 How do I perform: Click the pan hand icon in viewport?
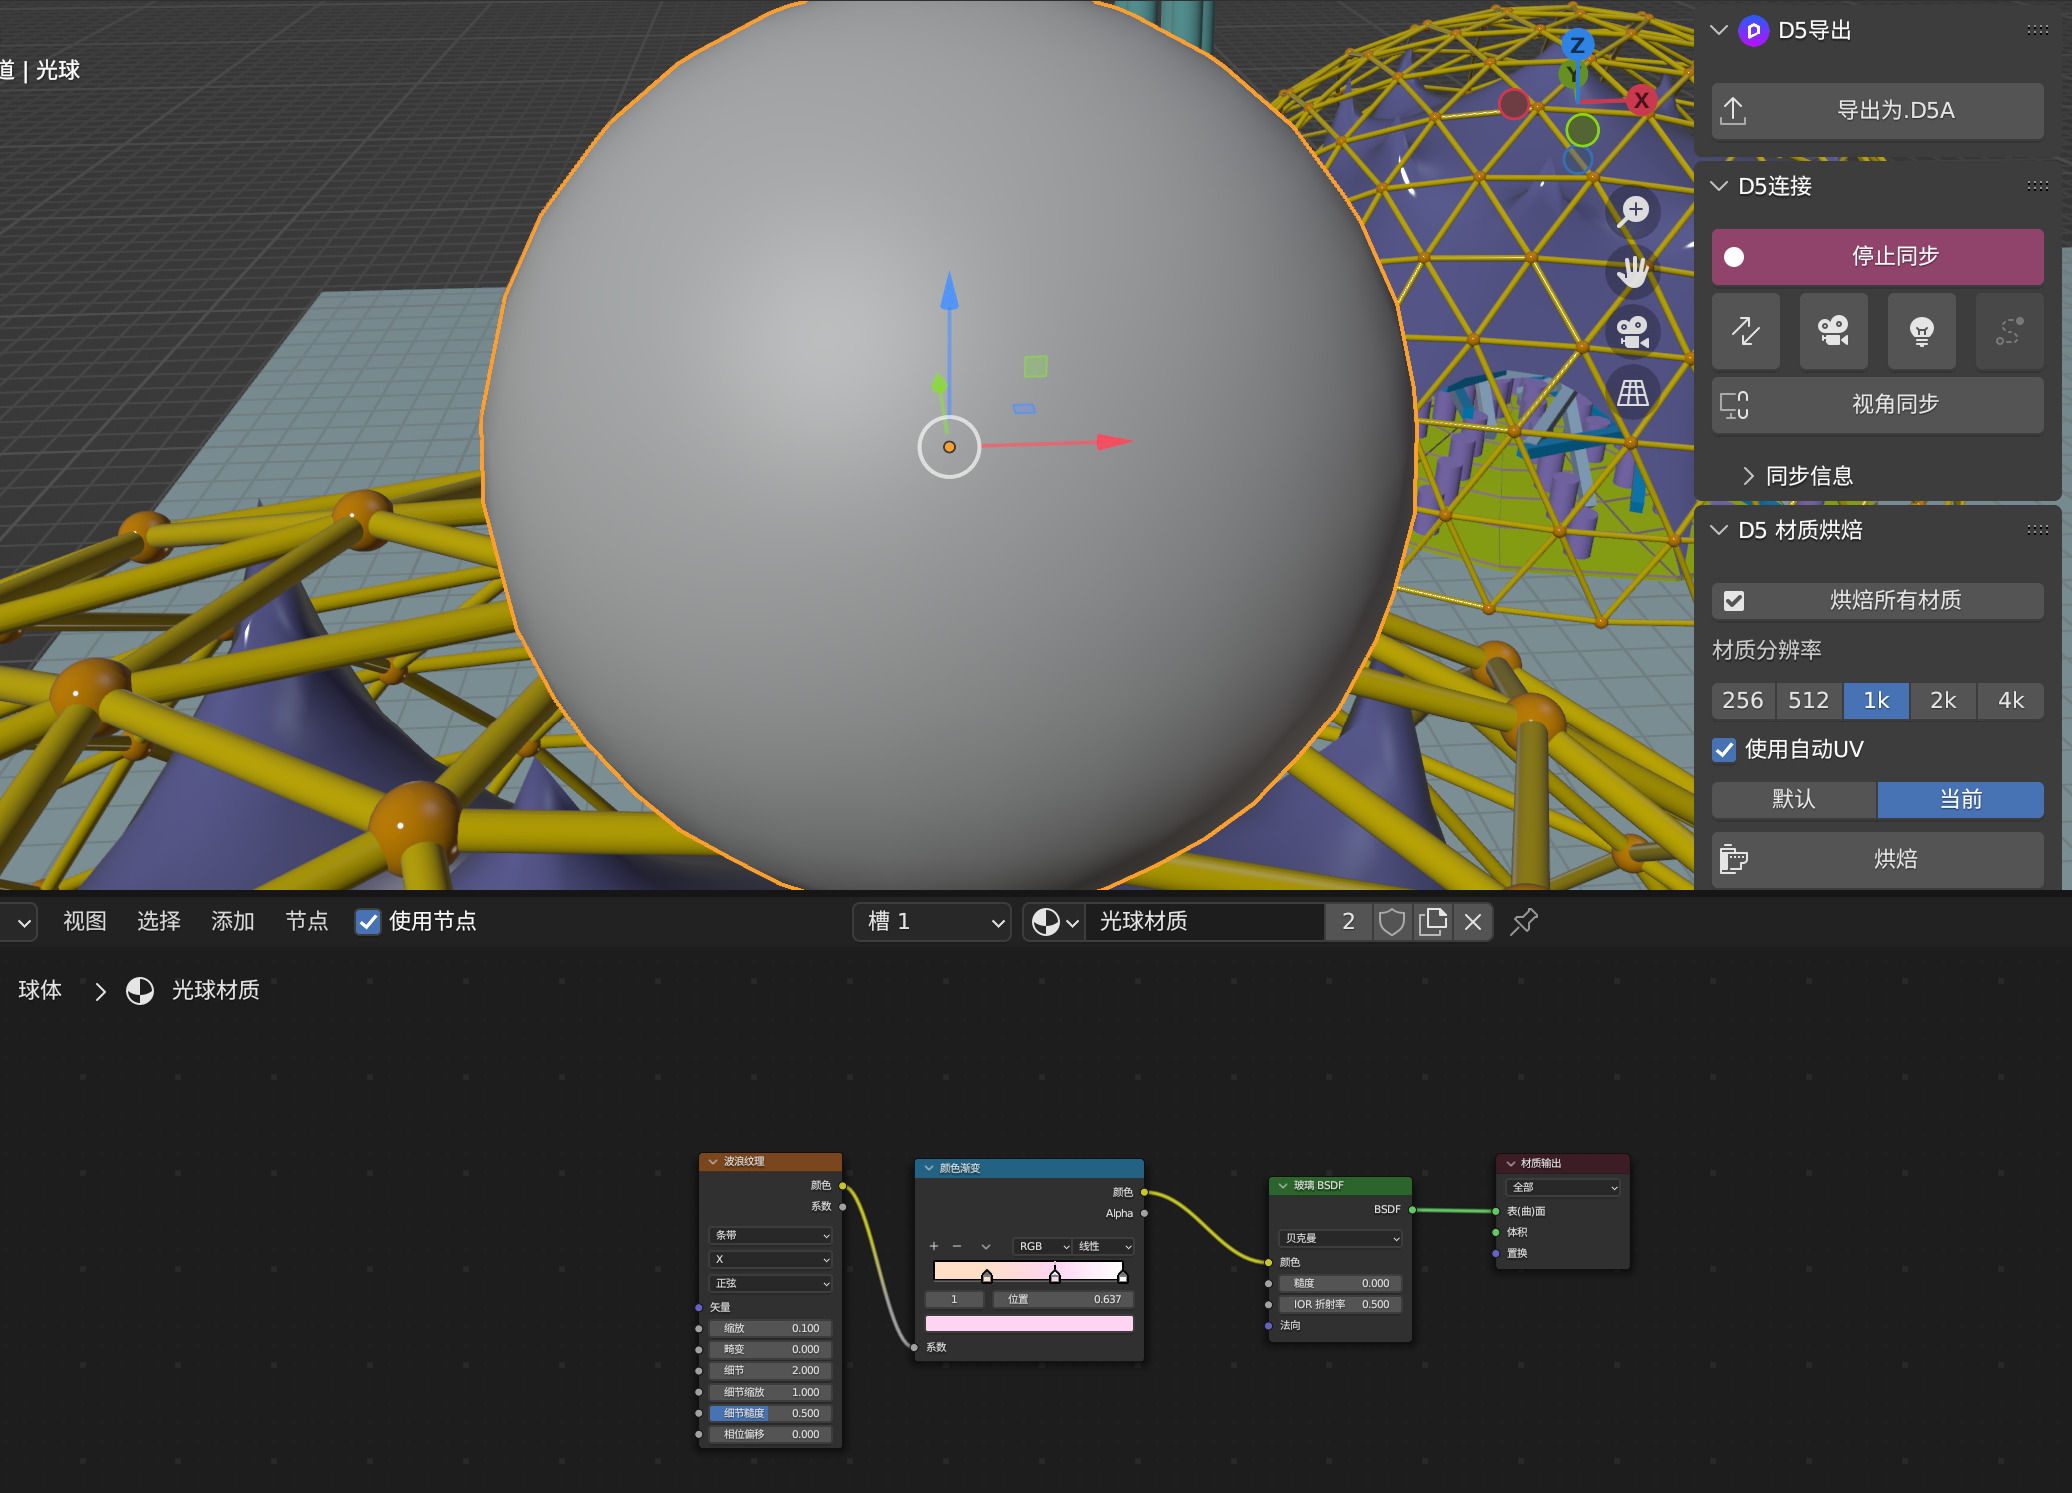tap(1634, 271)
